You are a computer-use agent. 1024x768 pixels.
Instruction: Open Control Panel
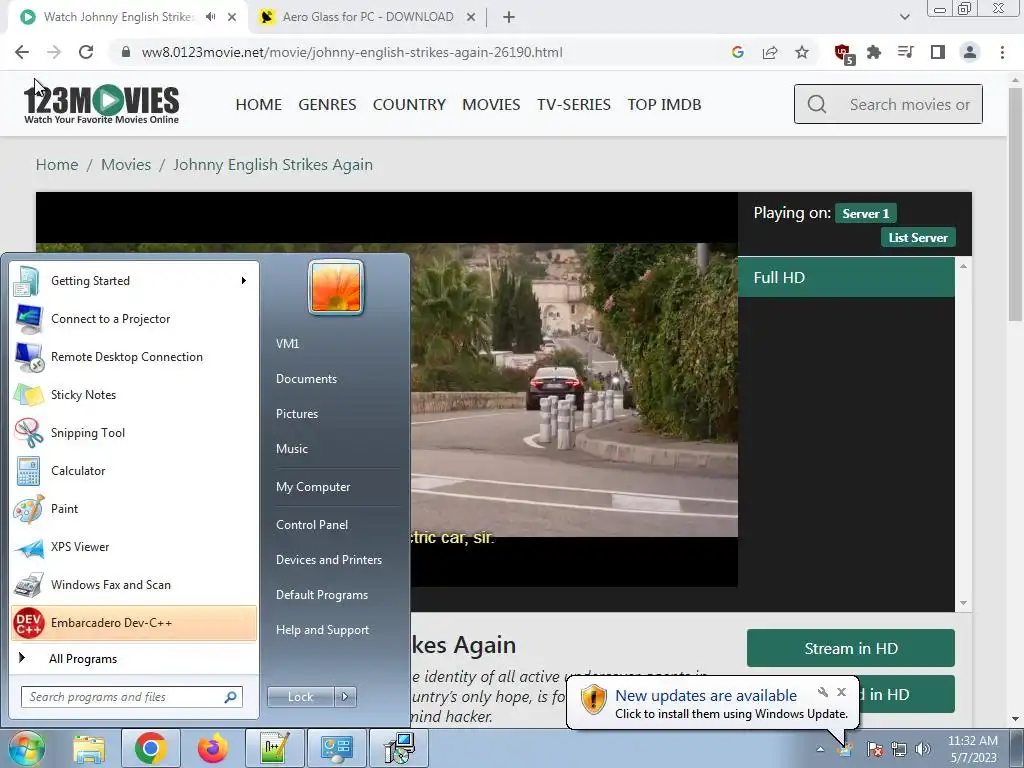tap(312, 525)
